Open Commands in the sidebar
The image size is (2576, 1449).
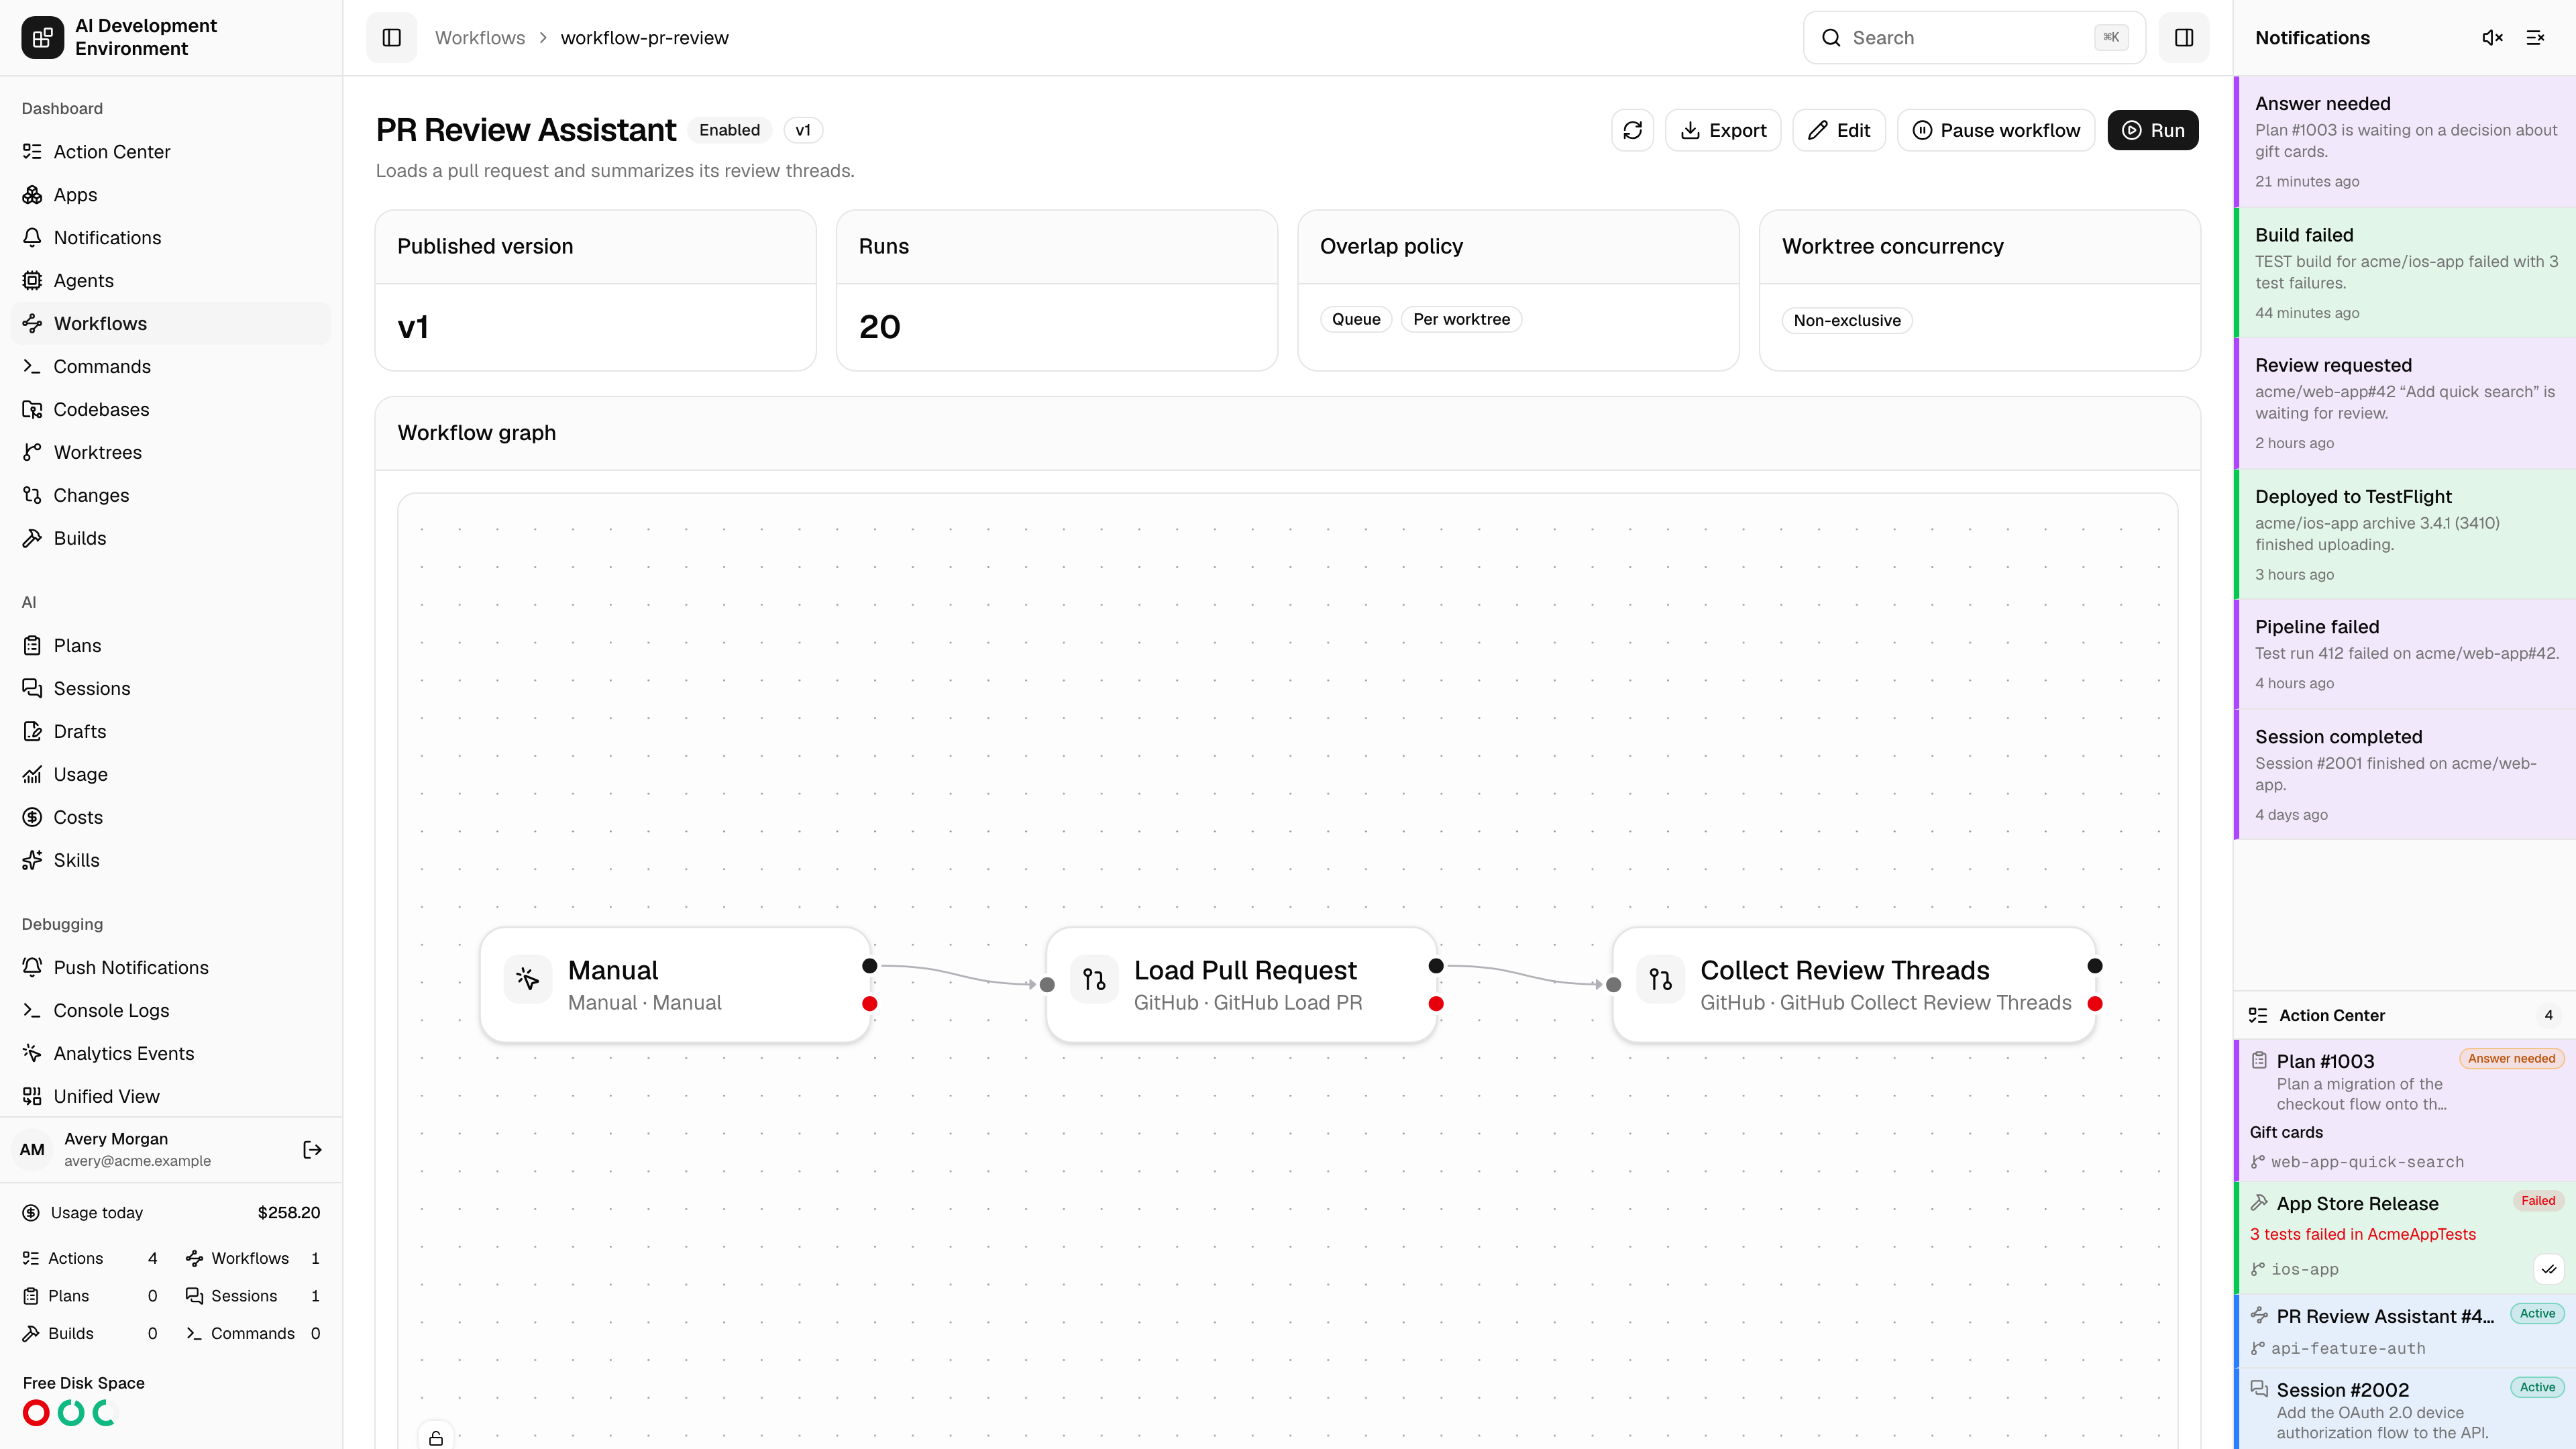[170, 366]
